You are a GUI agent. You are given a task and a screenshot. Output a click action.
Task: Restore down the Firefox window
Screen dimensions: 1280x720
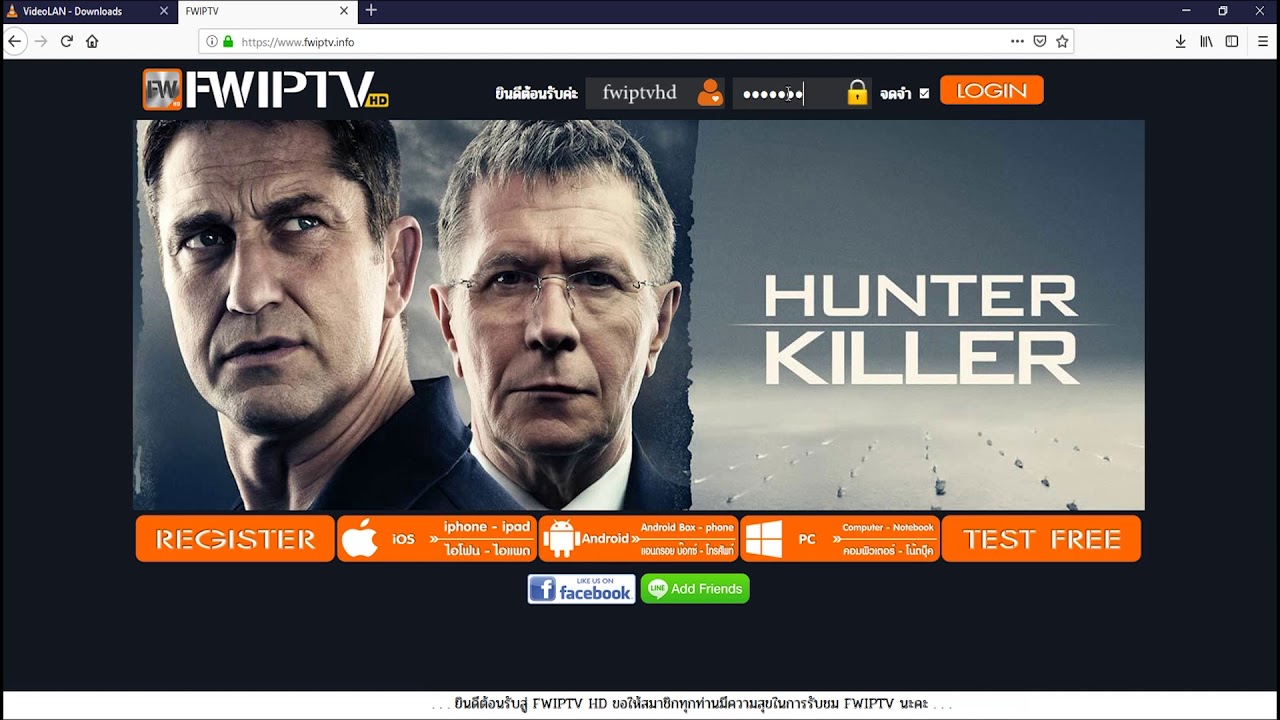tap(1222, 11)
